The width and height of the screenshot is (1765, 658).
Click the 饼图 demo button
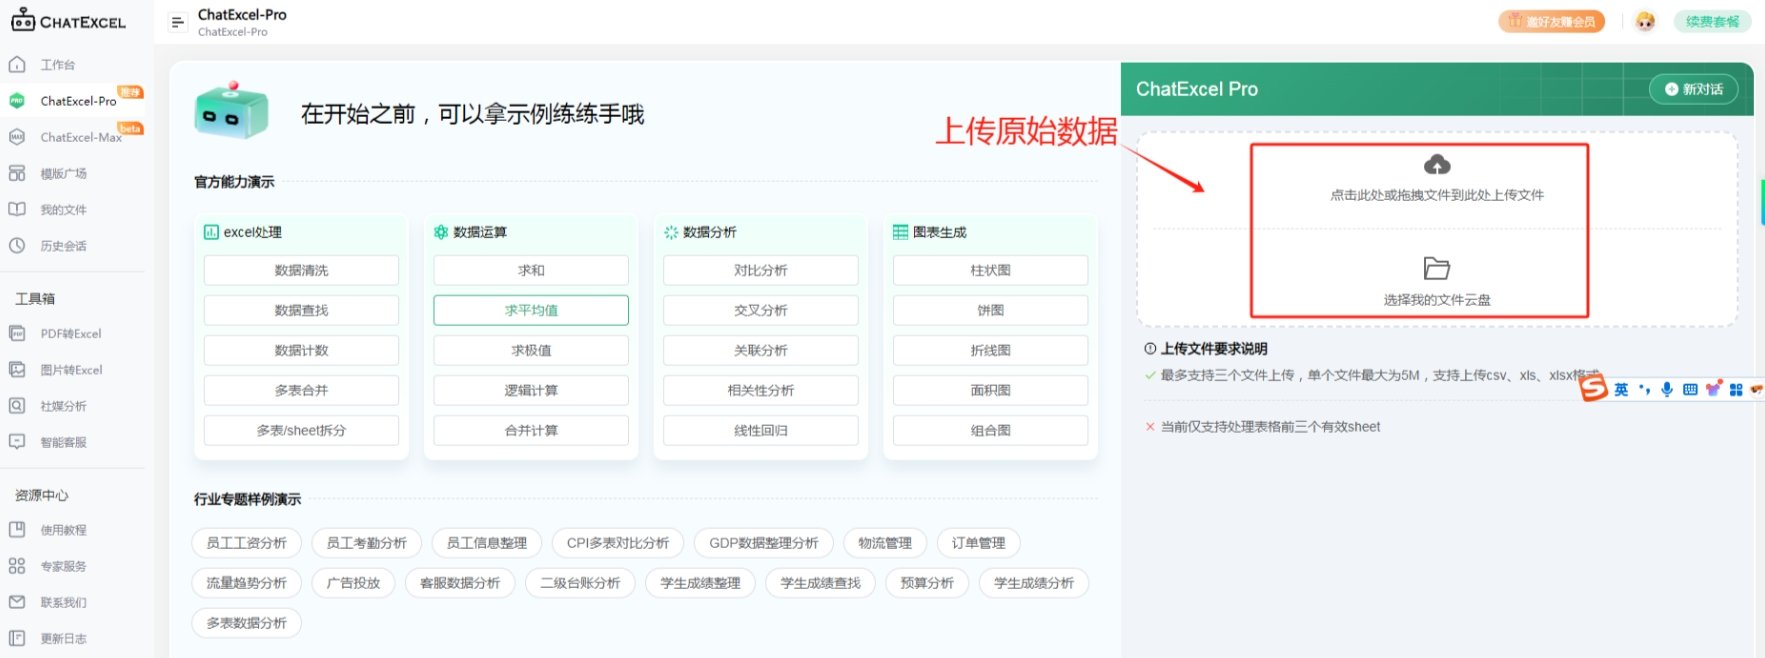click(x=991, y=310)
